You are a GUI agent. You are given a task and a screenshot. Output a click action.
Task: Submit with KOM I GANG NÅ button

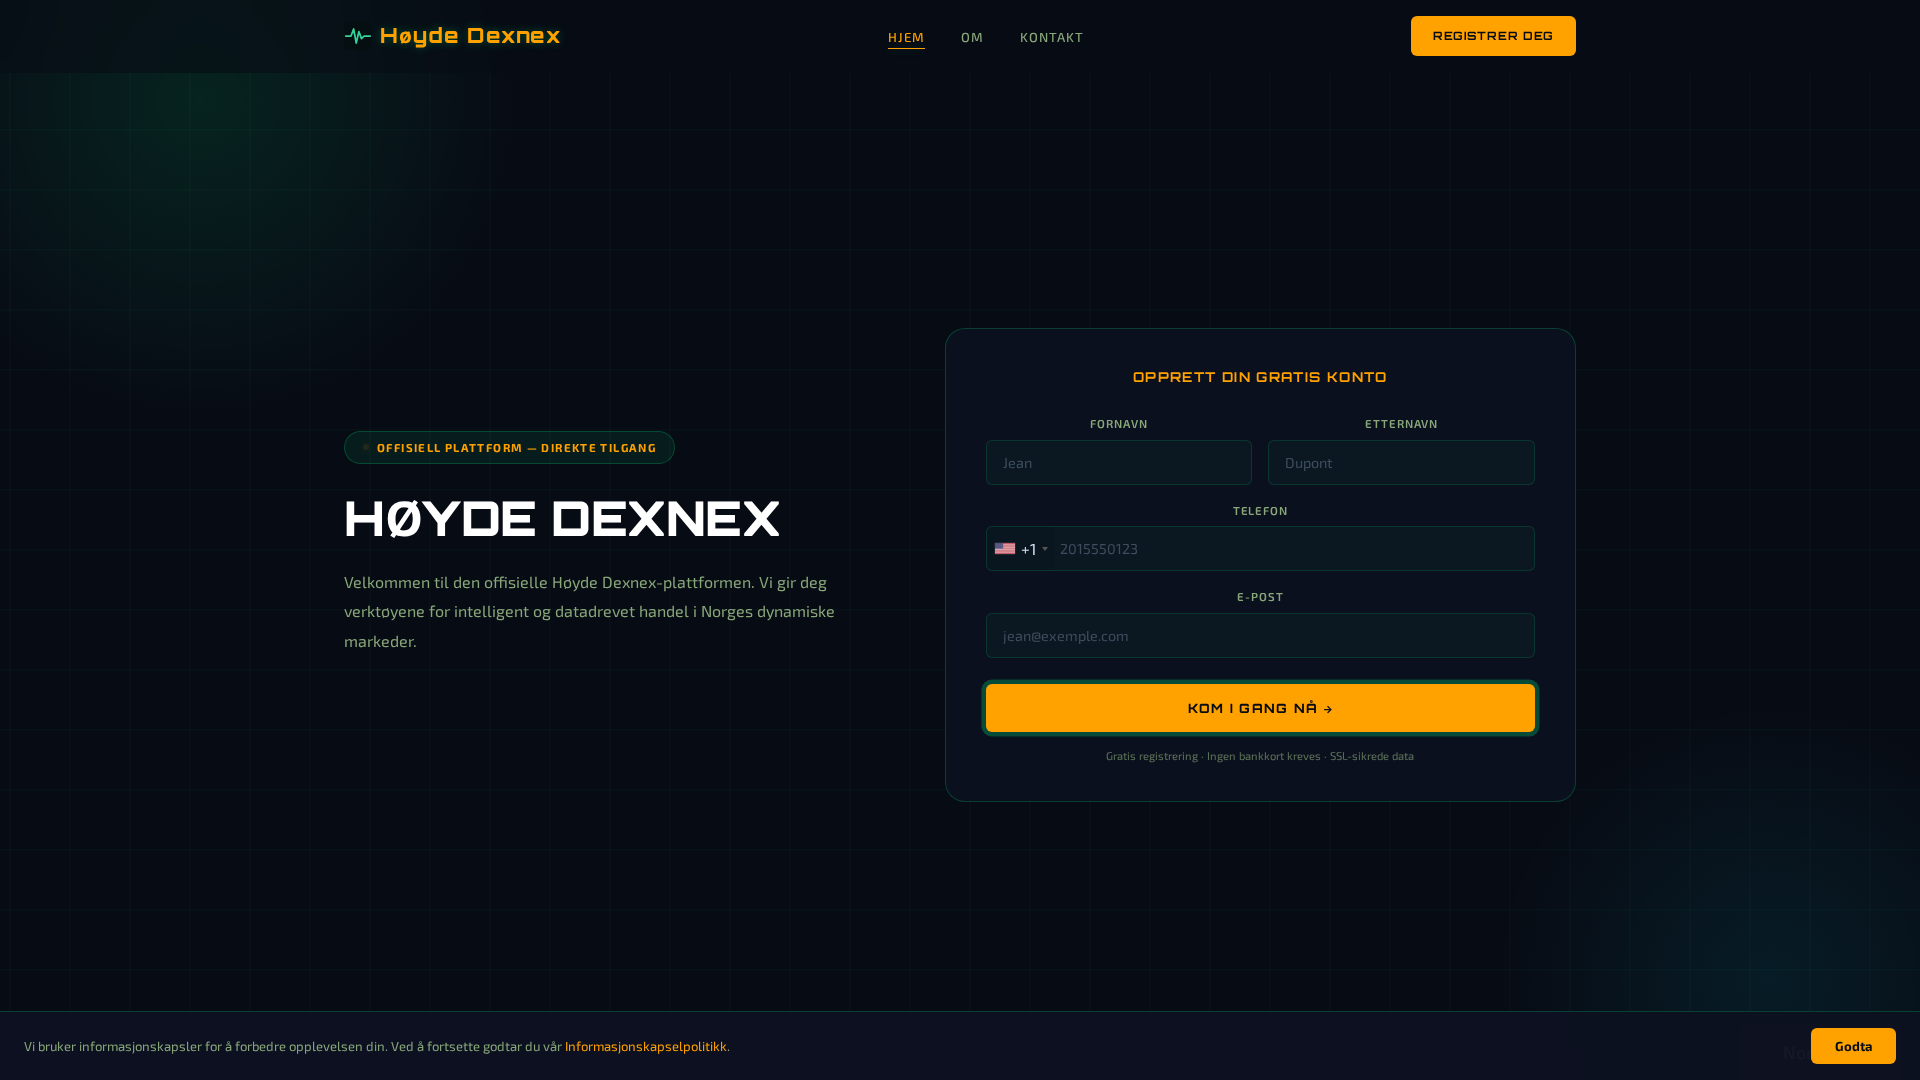(x=1260, y=708)
